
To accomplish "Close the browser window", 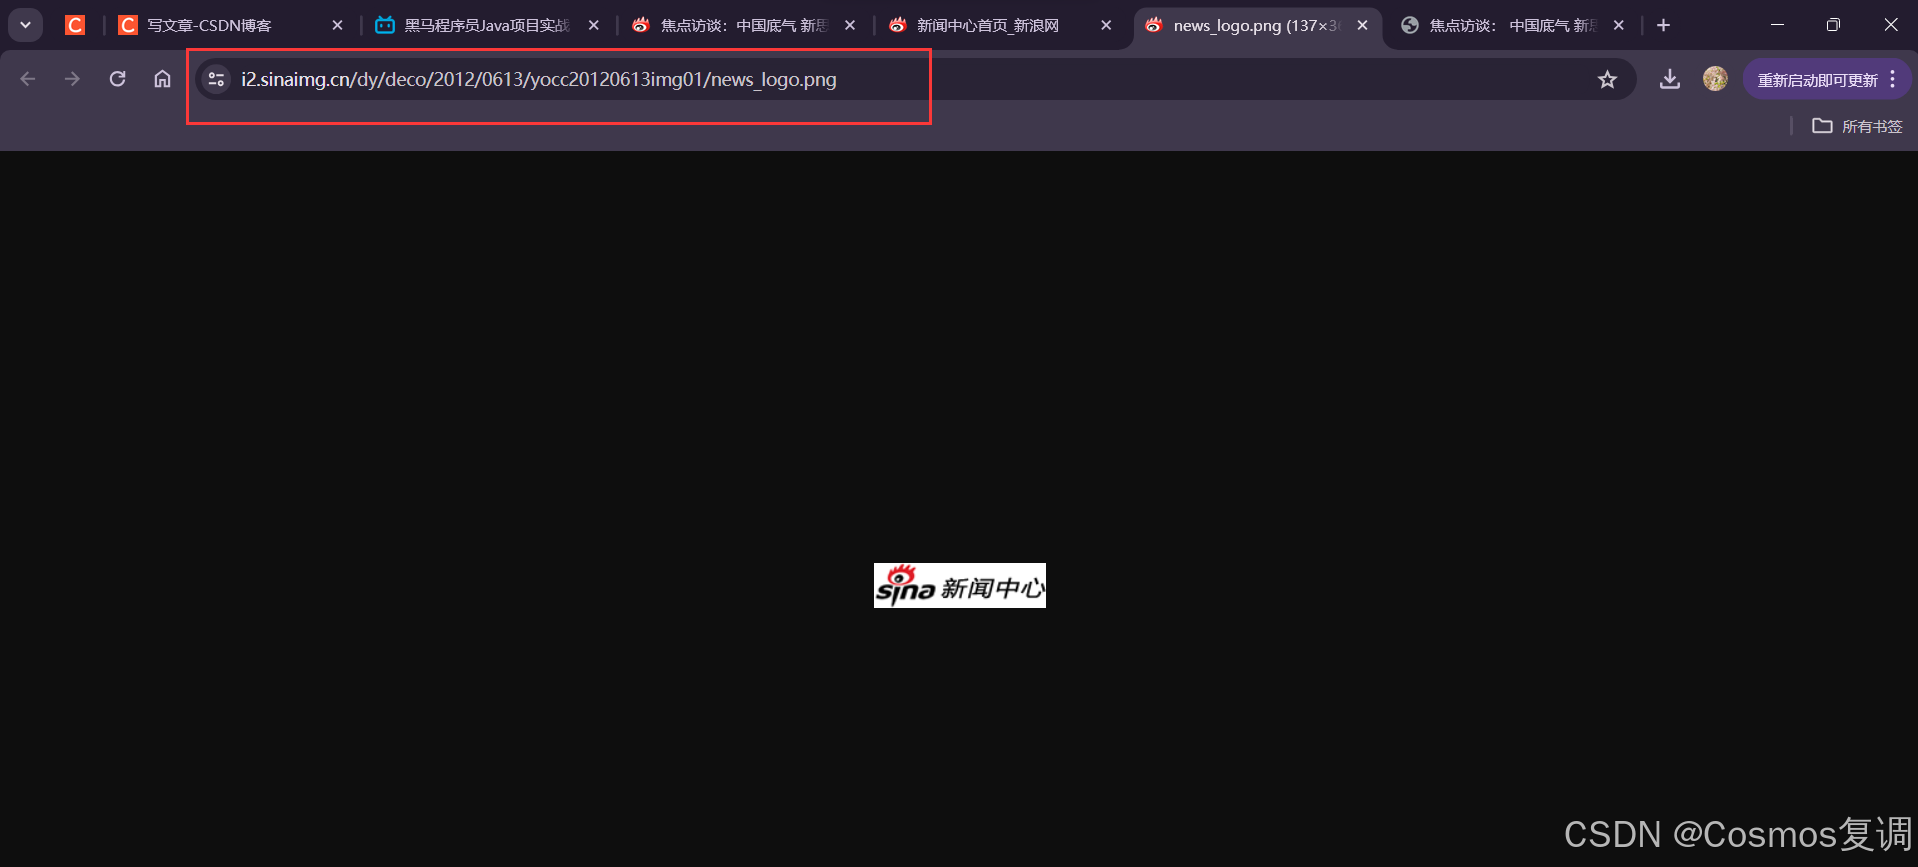I will click(x=1890, y=25).
